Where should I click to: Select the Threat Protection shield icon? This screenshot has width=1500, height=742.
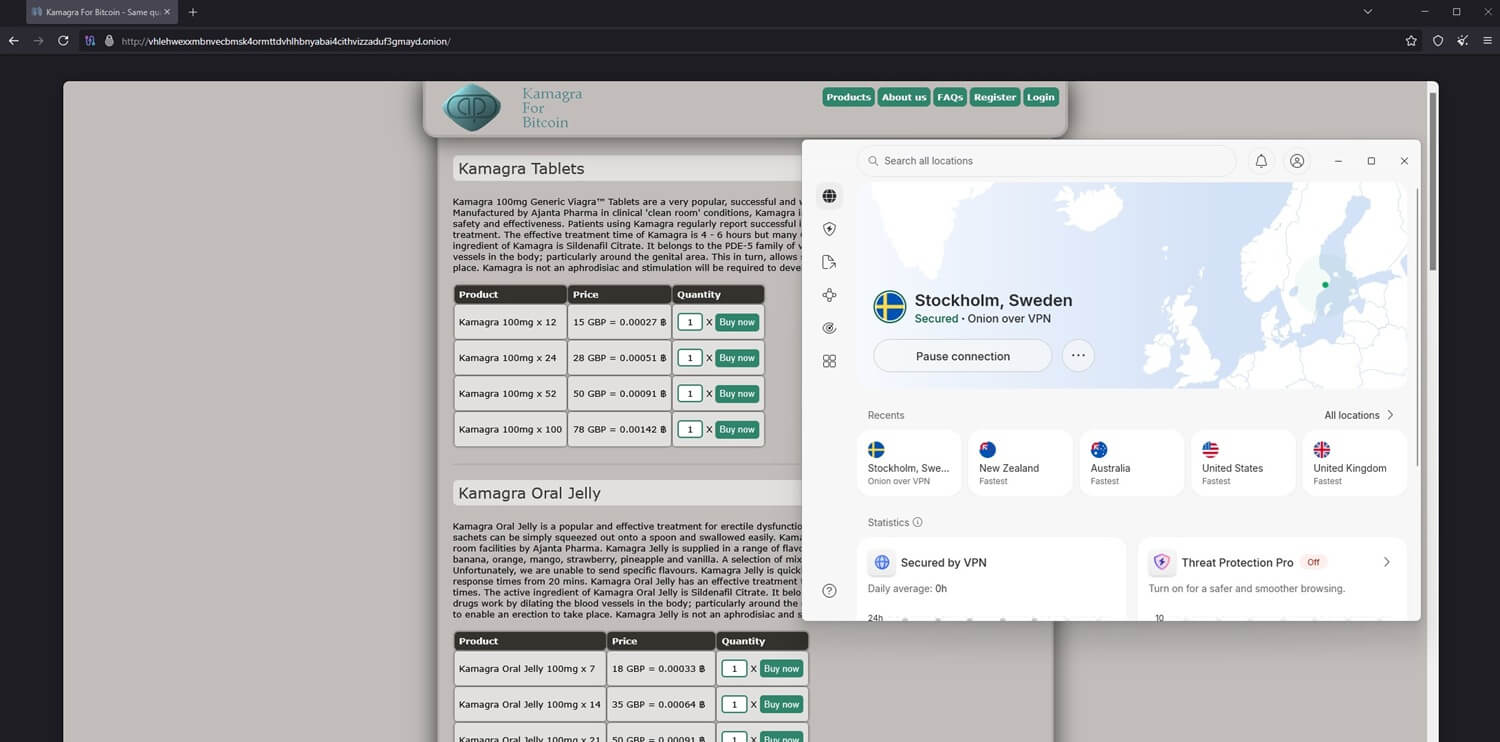[829, 228]
